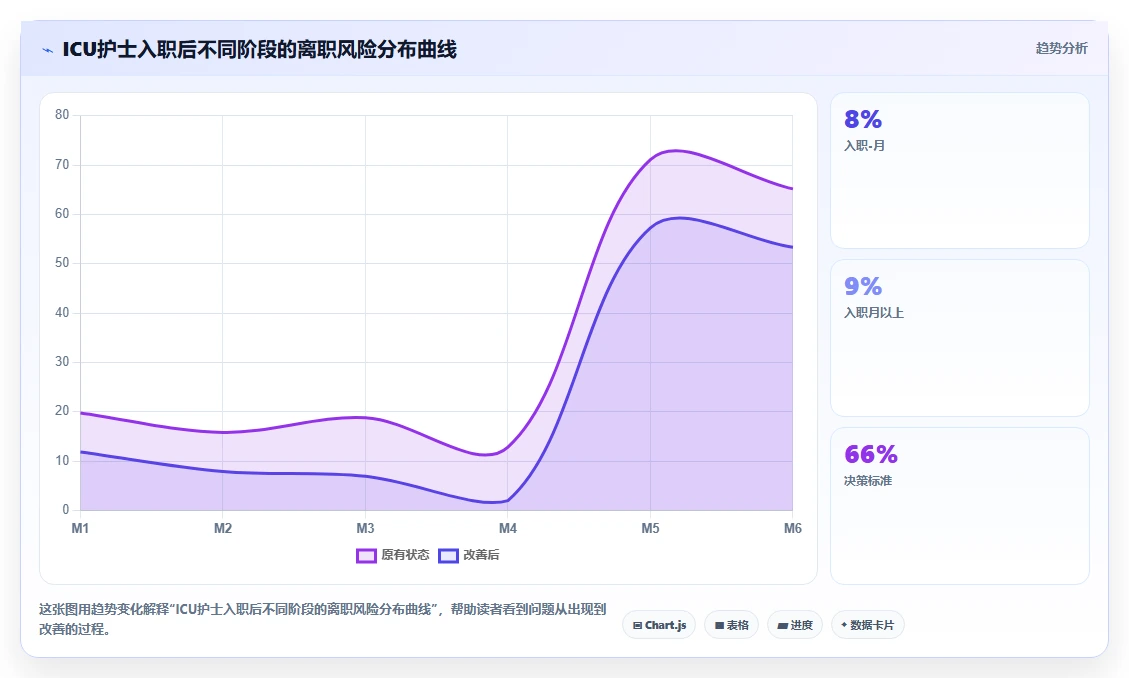Click the M1 axis label
Image resolution: width=1129 pixels, height=678 pixels.
point(80,528)
